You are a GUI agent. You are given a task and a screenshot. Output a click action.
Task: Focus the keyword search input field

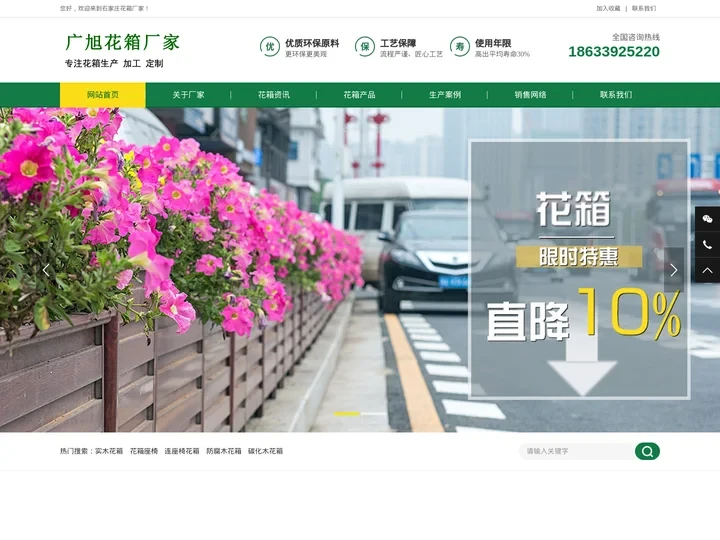tap(577, 451)
